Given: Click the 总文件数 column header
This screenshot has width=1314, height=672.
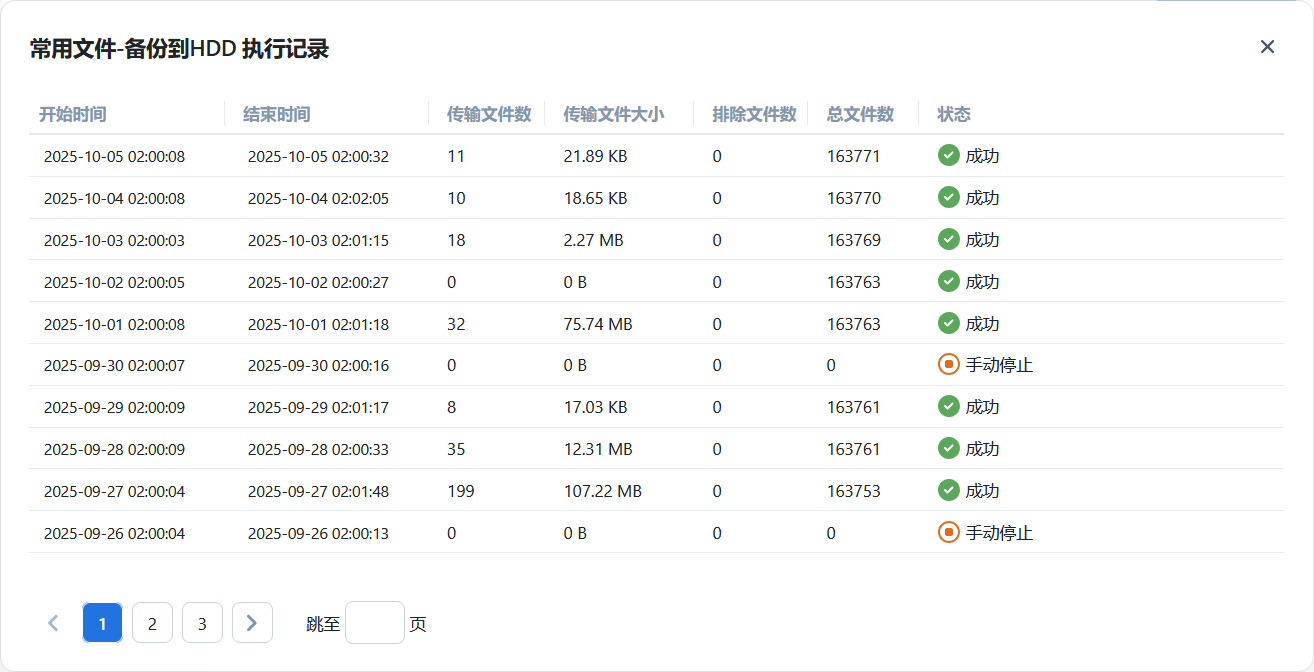Looking at the screenshot, I should 860,114.
